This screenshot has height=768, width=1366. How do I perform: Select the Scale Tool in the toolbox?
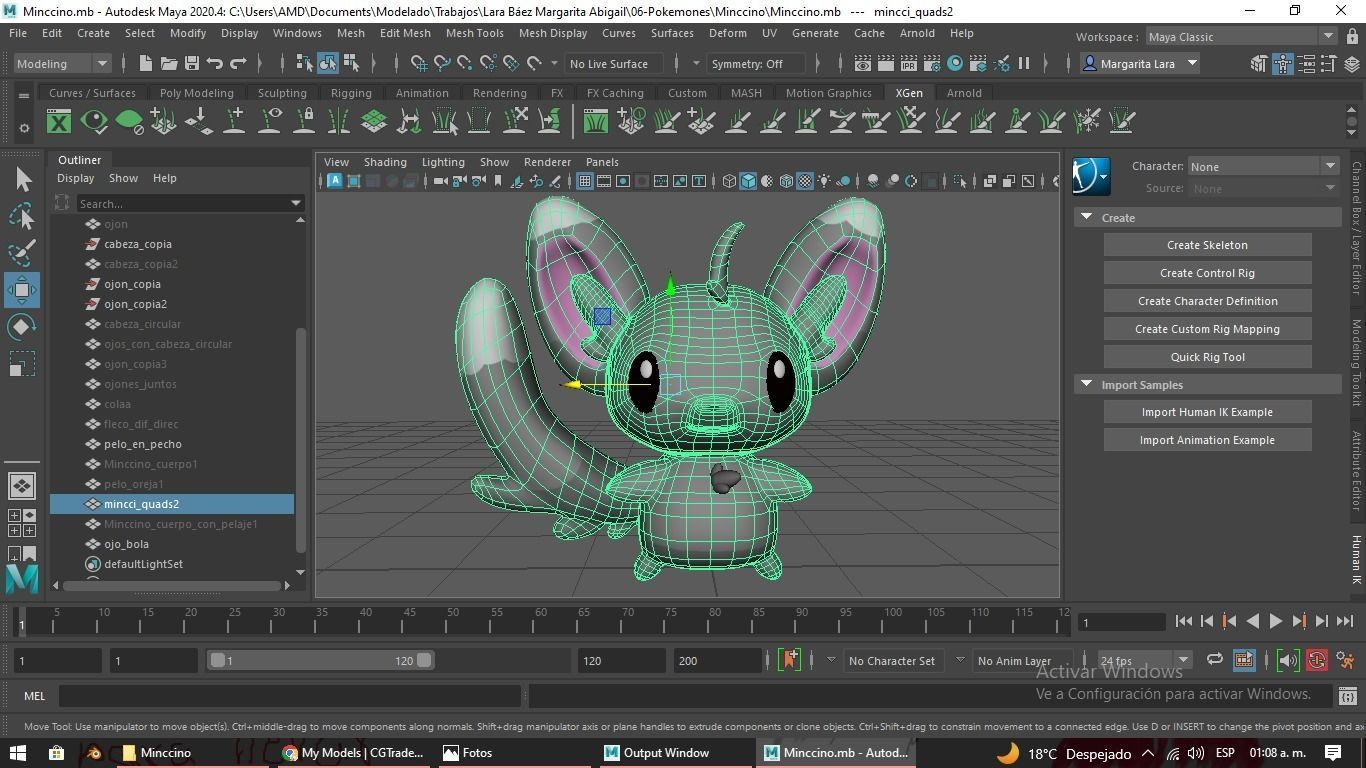(x=21, y=364)
